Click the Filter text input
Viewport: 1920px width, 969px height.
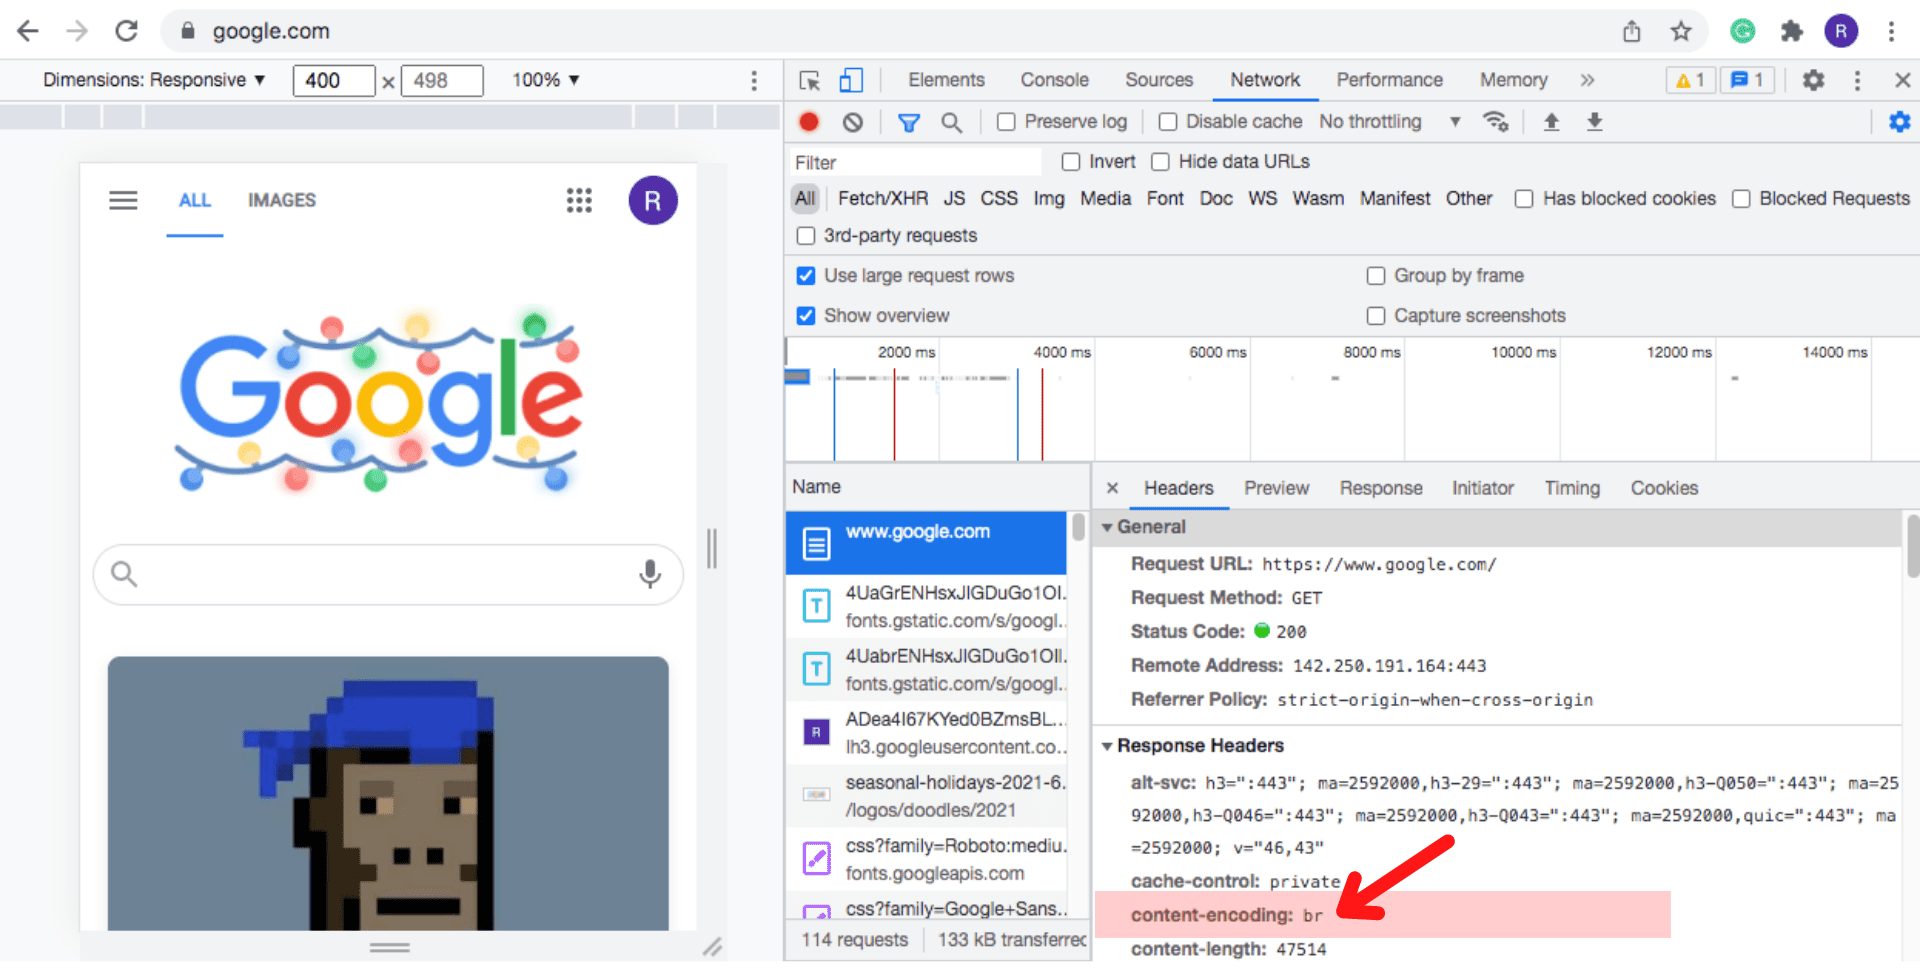(x=914, y=162)
